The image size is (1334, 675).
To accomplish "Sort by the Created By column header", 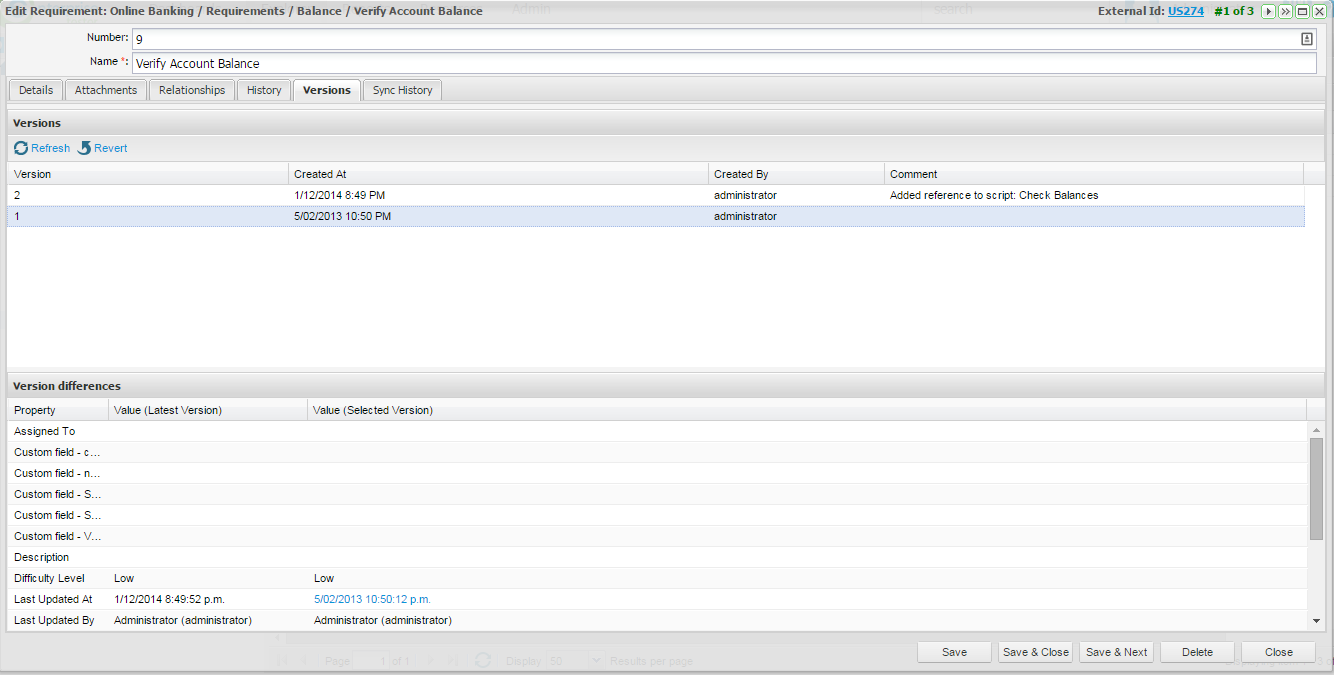I will (795, 174).
